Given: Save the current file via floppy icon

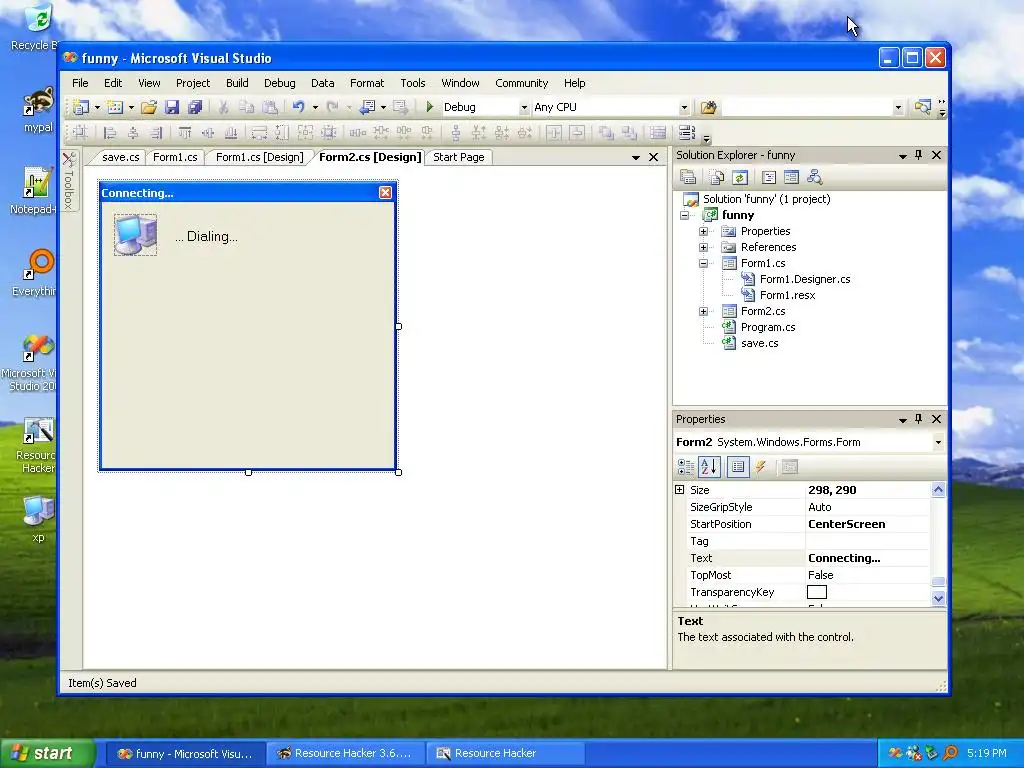Looking at the screenshot, I should pos(172,107).
